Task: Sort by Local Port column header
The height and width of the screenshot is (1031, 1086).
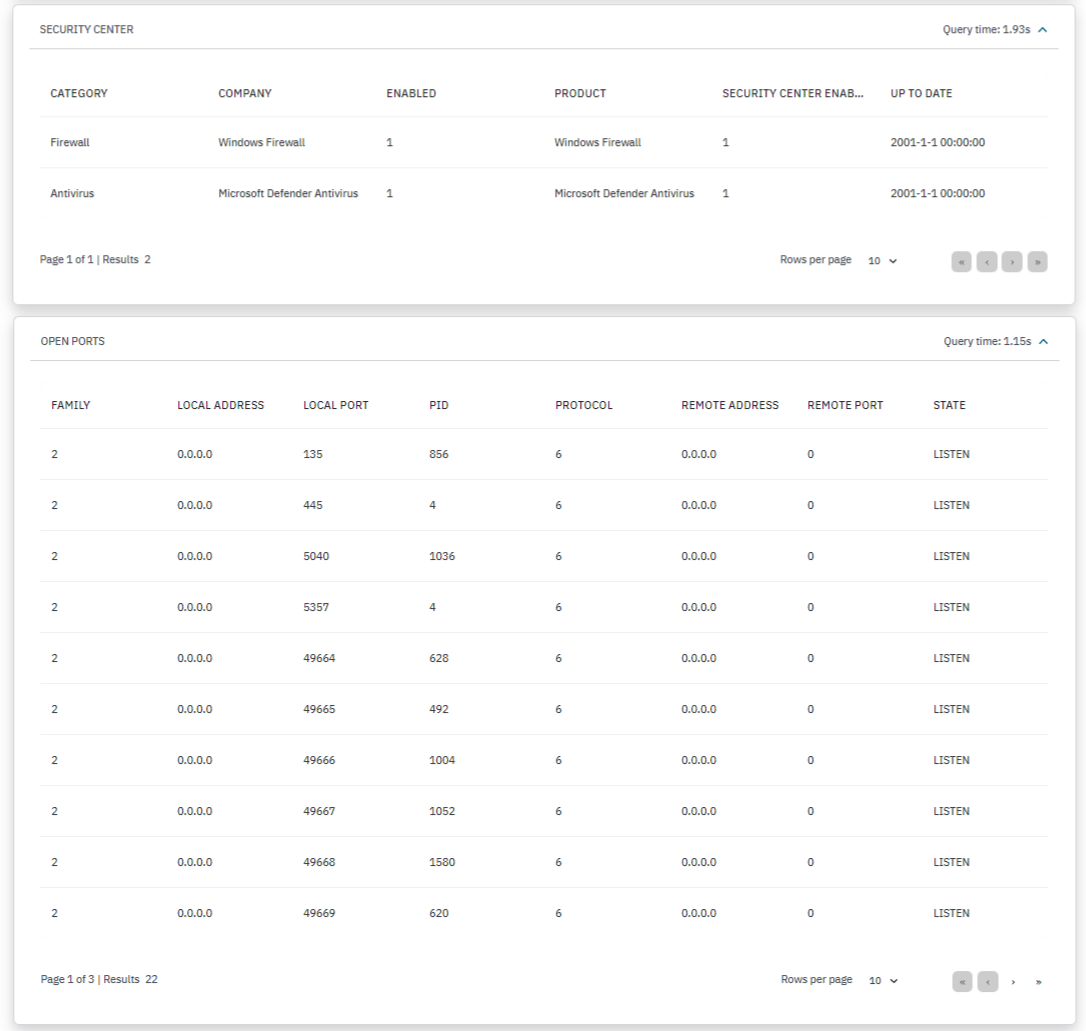Action: click(x=336, y=405)
